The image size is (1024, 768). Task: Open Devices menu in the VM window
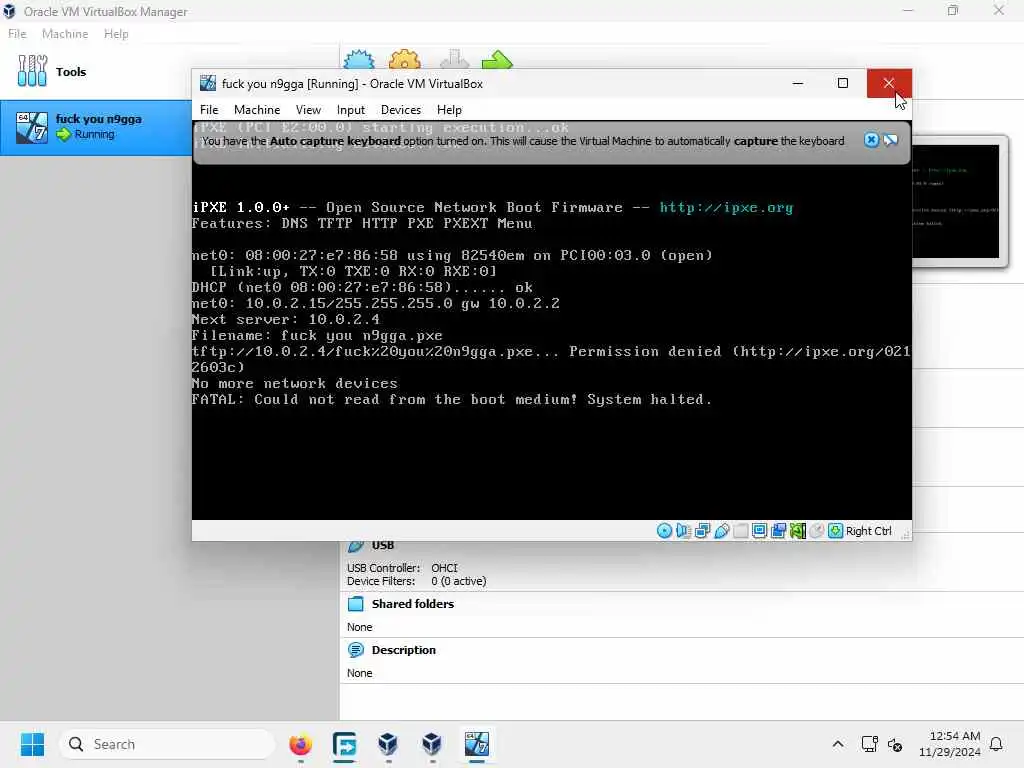[x=401, y=110]
